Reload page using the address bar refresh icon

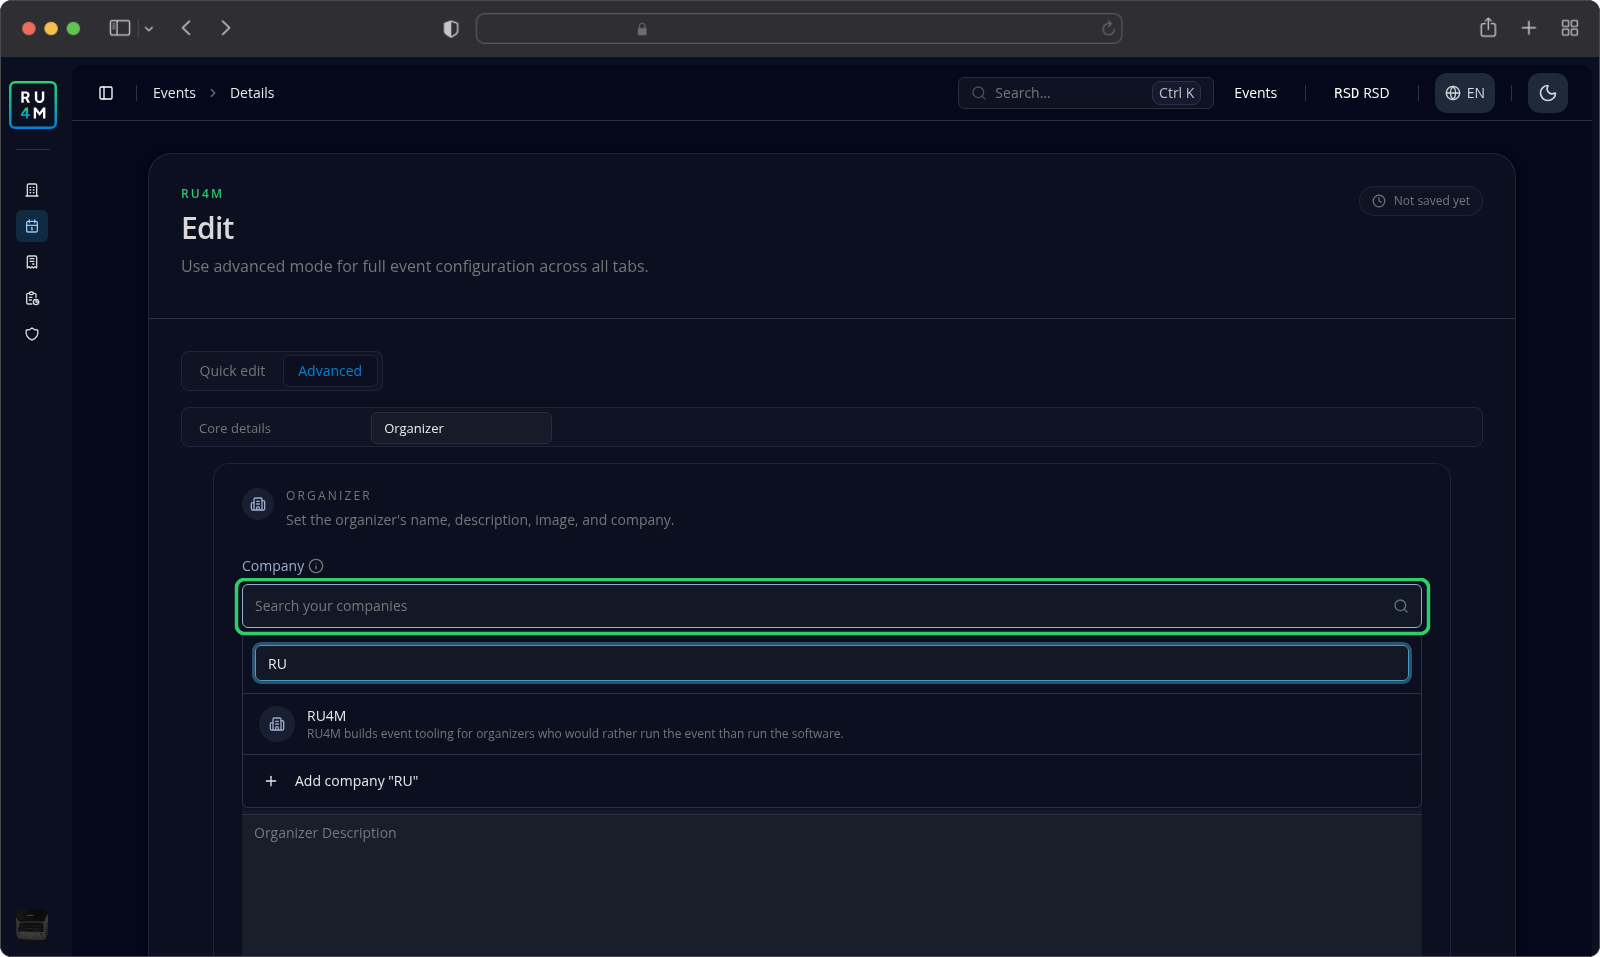(1108, 29)
